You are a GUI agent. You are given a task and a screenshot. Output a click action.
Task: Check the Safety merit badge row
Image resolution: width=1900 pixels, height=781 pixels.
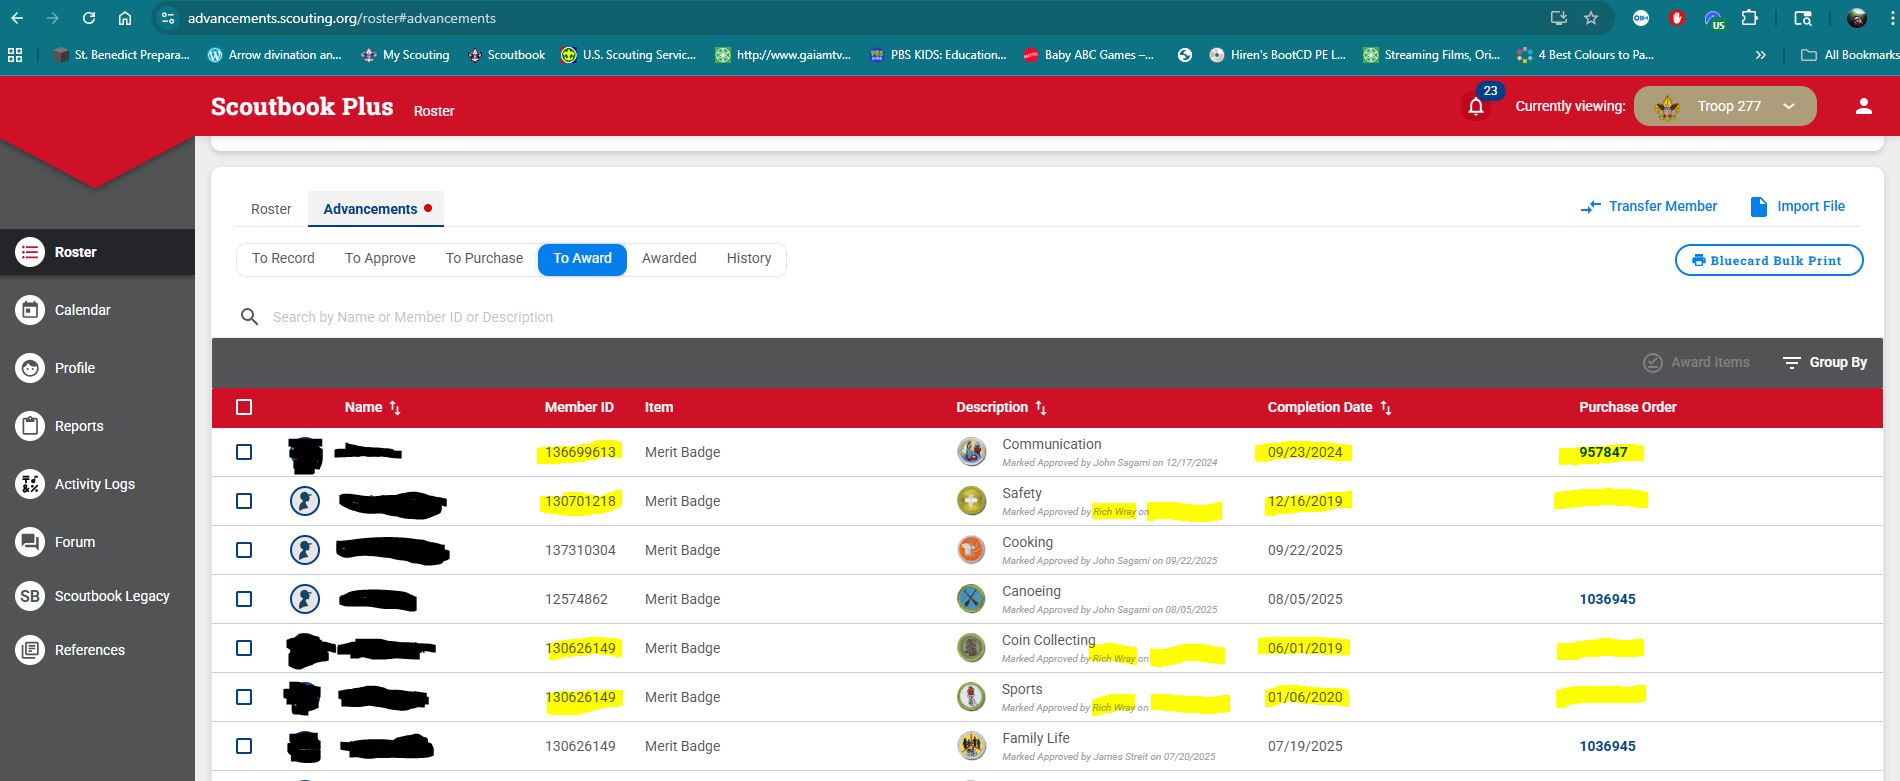[244, 501]
